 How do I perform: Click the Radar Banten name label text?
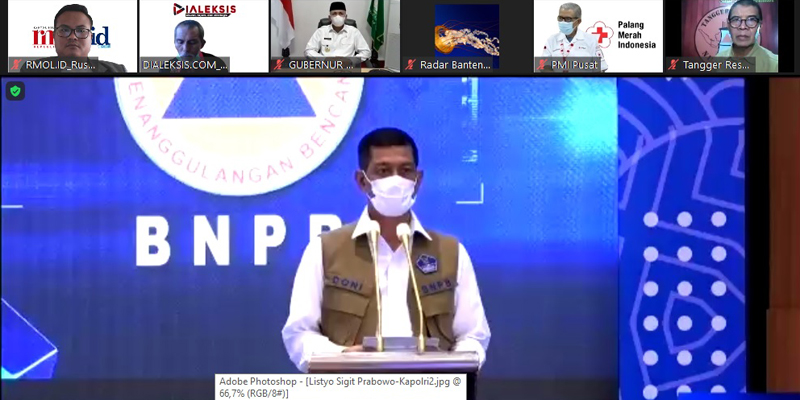(456, 65)
